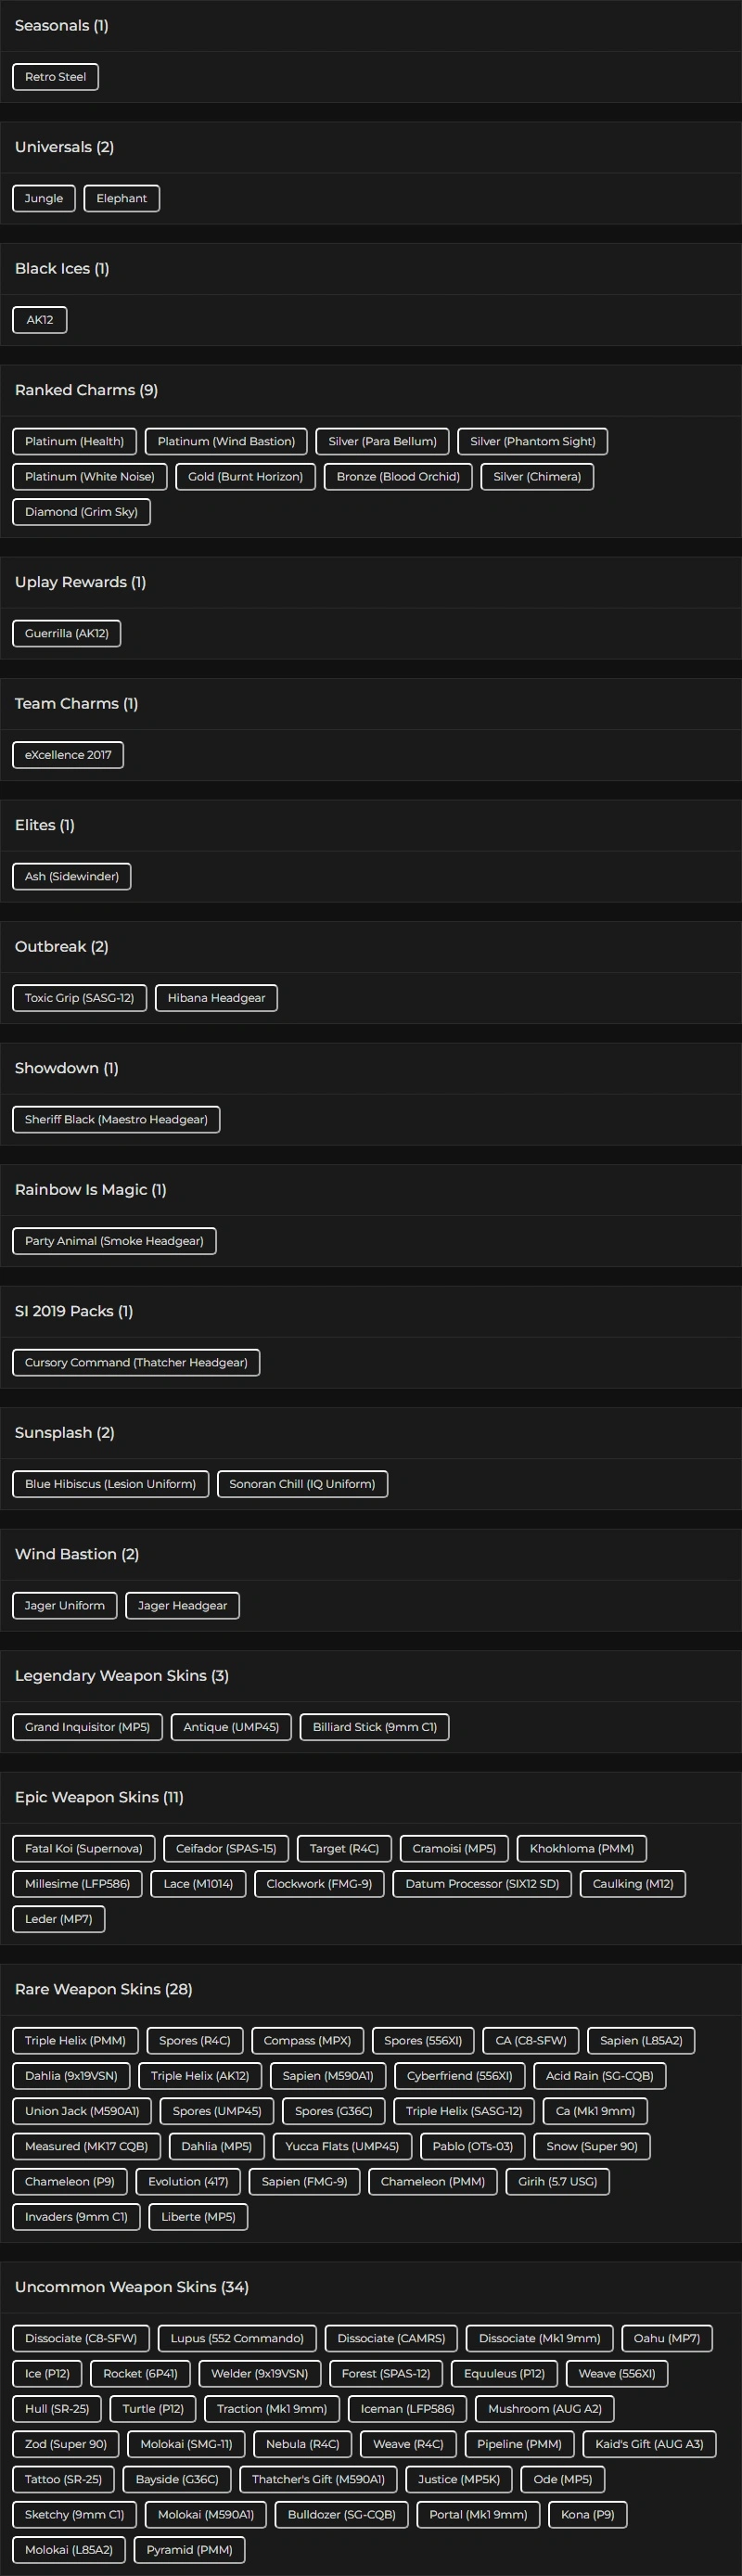Click the Retro Steel seasonal tag

click(x=55, y=77)
